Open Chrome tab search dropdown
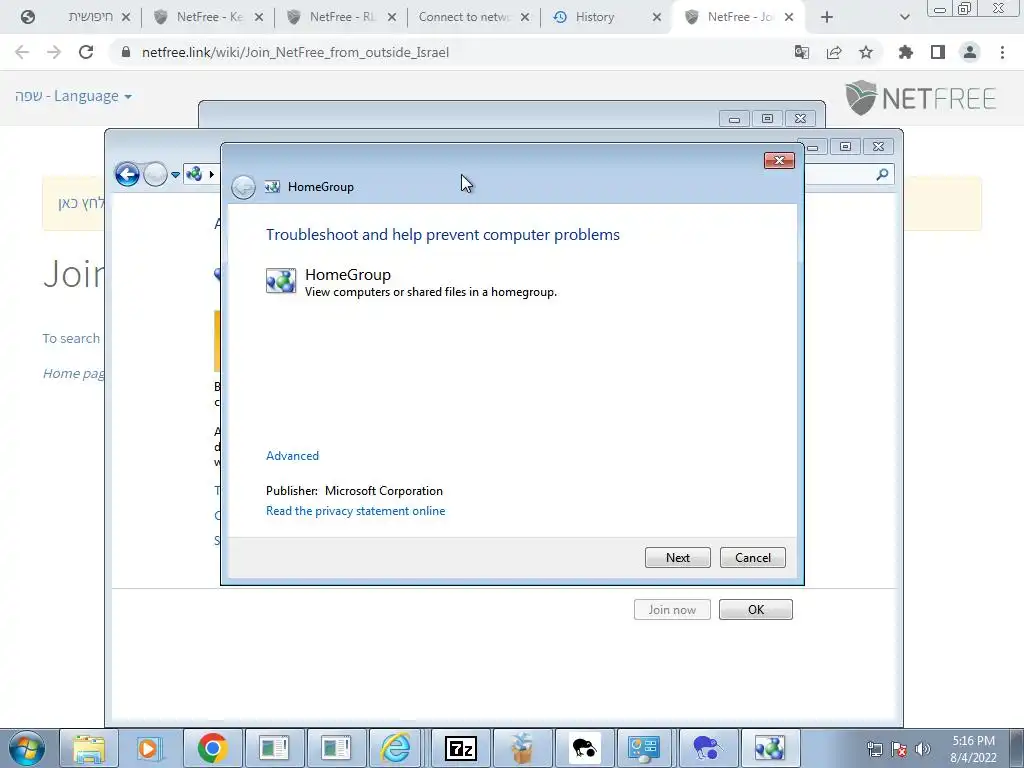Image resolution: width=1024 pixels, height=768 pixels. [x=904, y=17]
